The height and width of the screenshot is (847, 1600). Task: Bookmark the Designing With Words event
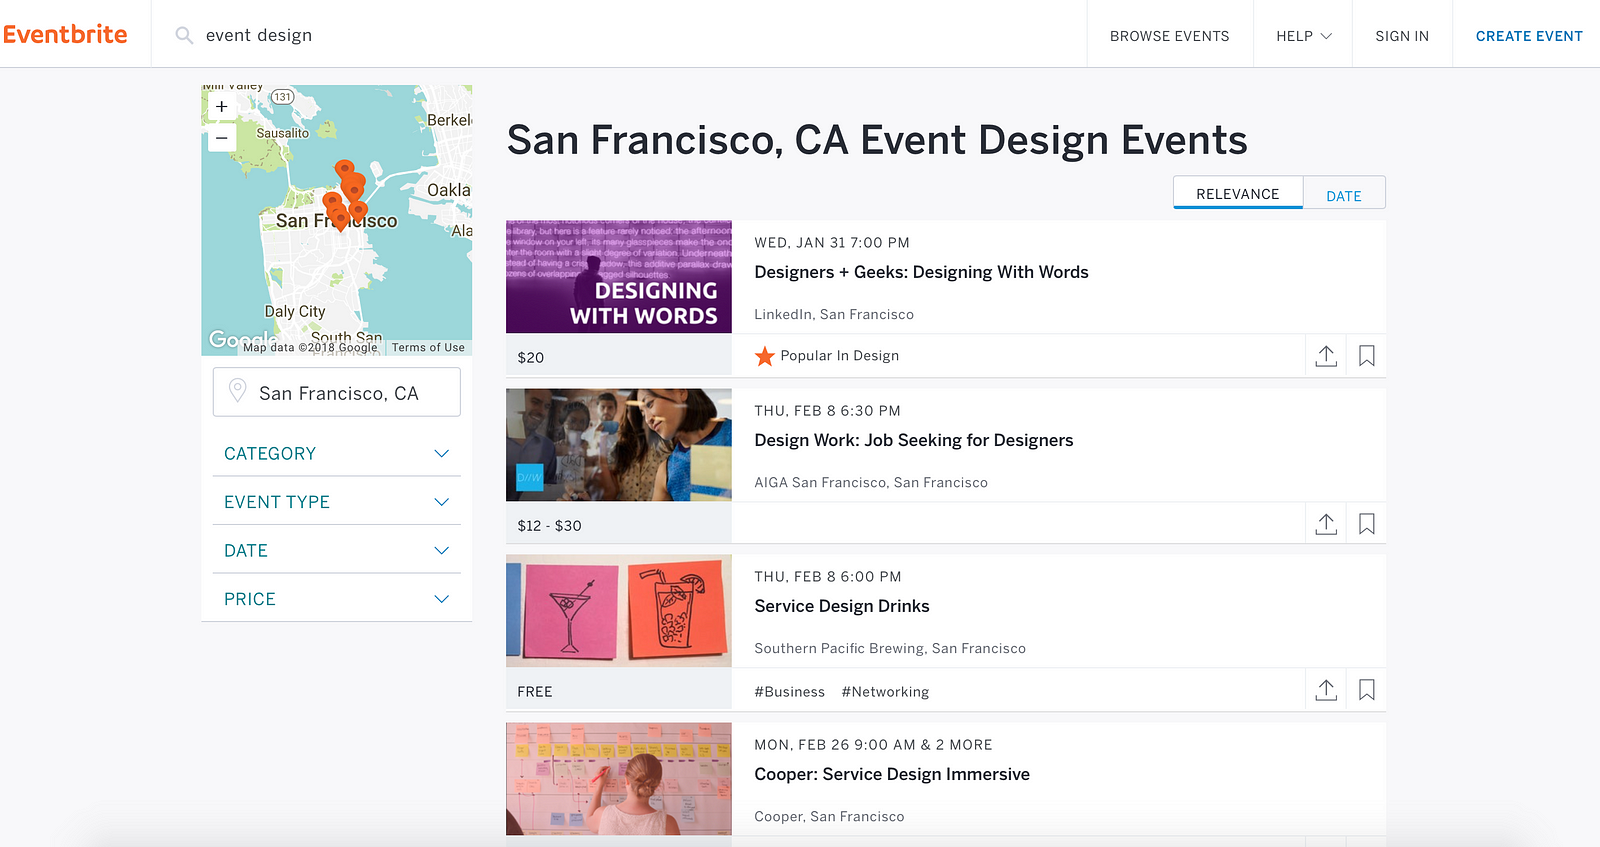click(1366, 356)
